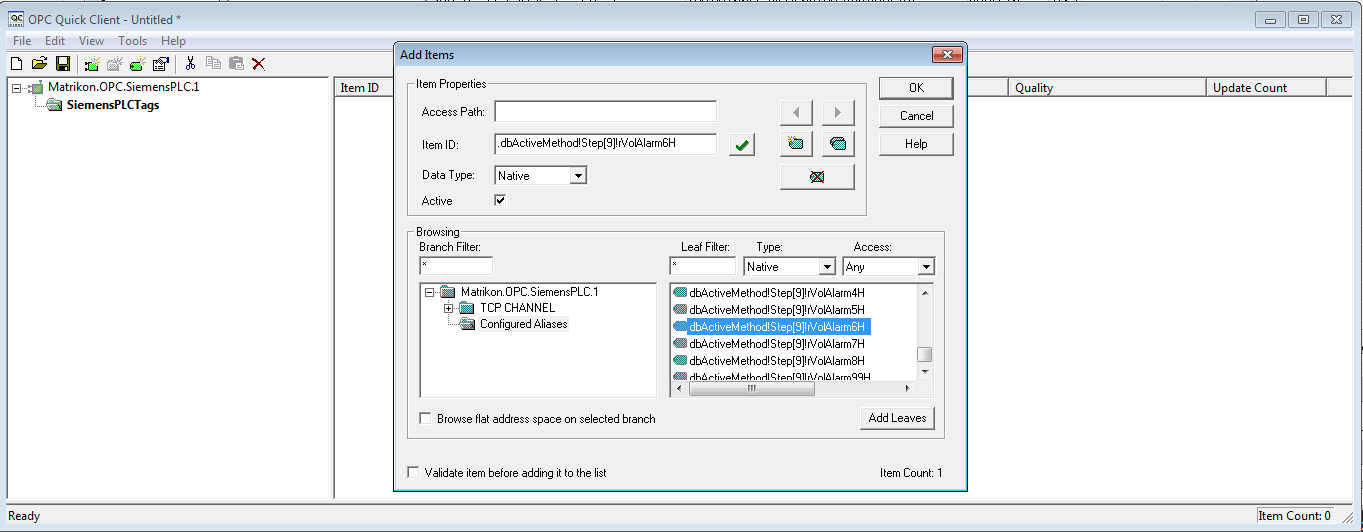This screenshot has width=1363, height=532.
Task: Go to previous item with left arrow button
Action: (795, 112)
